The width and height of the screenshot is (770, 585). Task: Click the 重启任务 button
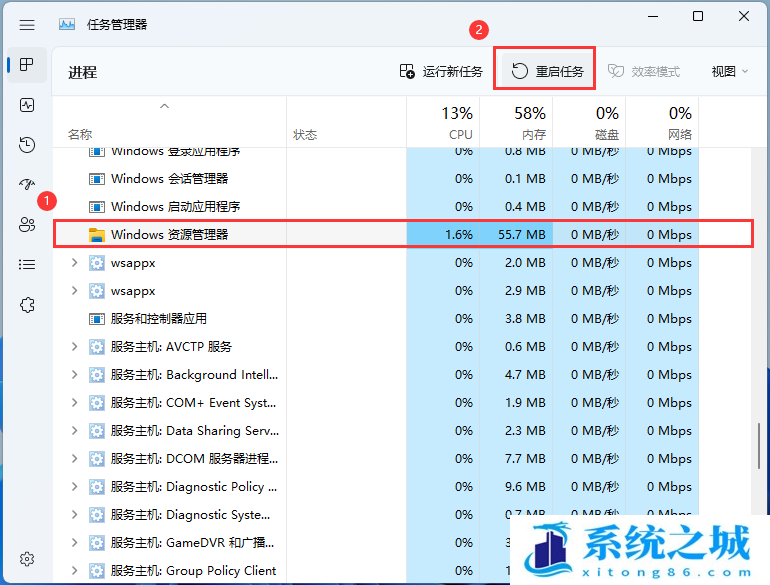(546, 72)
